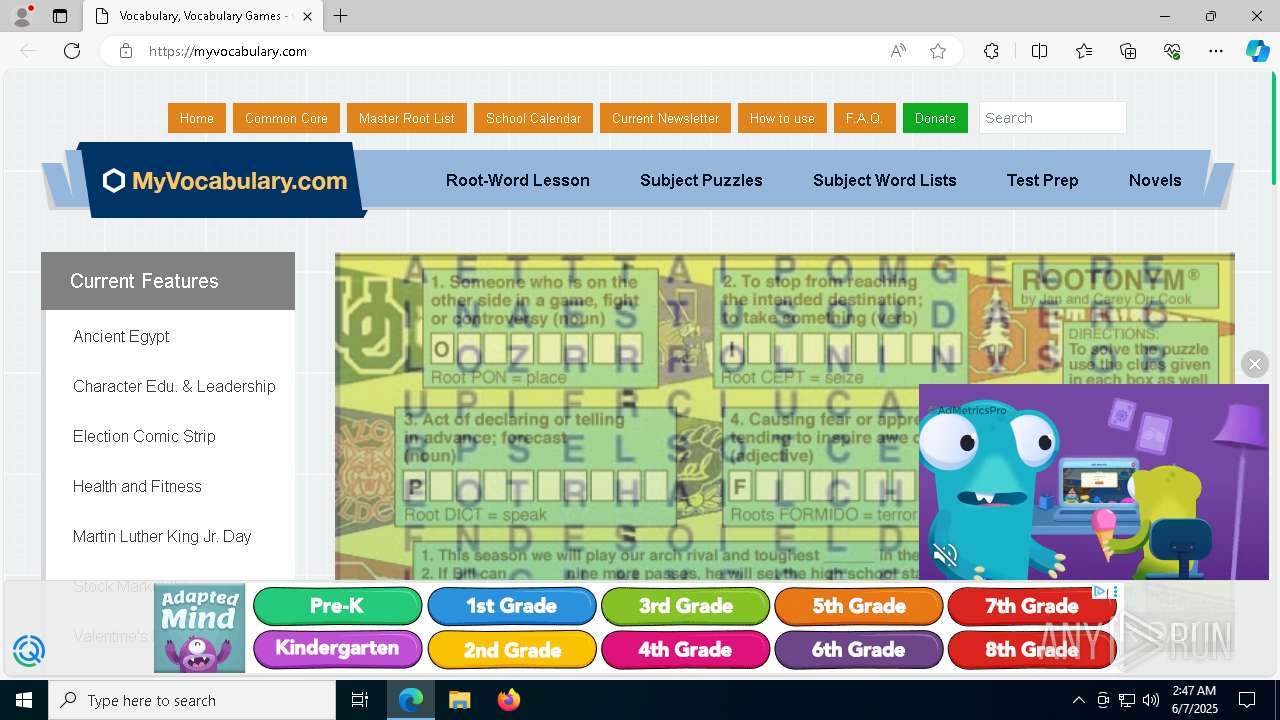1280x720 pixels.
Task: Open the Ancient Egypt feature
Action: coord(121,336)
